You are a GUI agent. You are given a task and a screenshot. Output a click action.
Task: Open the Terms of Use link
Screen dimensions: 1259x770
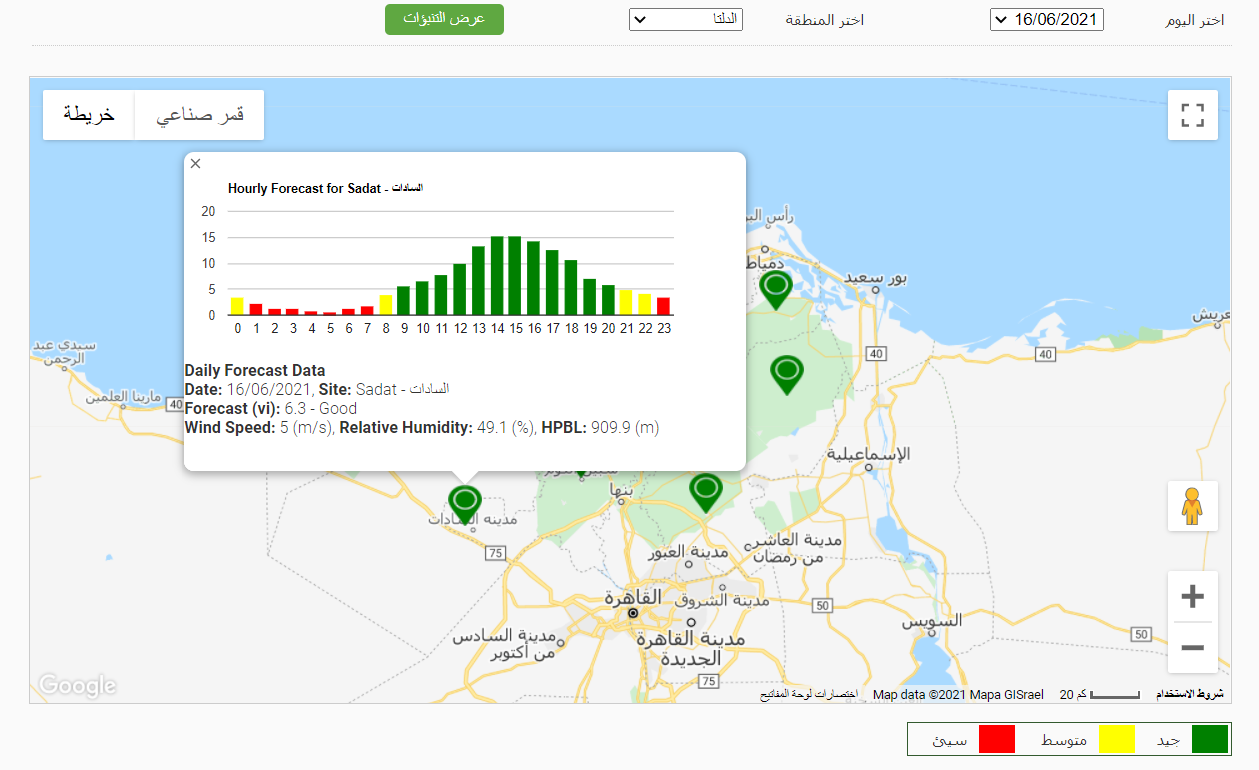click(x=1189, y=694)
